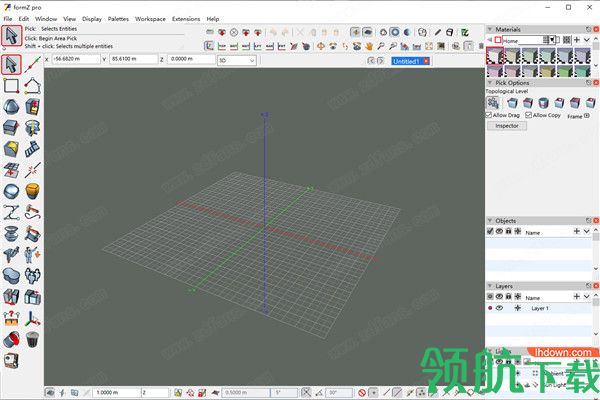This screenshot has width=600, height=400.
Task: Open the Workspace menu
Action: tap(150, 19)
